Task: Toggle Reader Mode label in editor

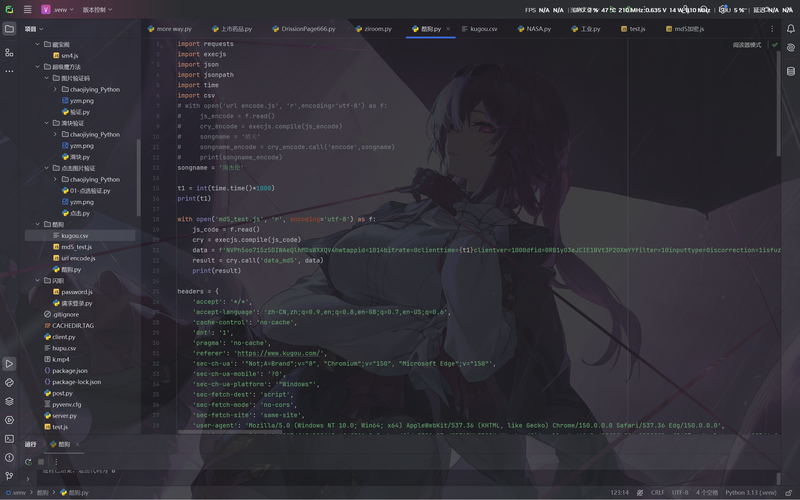Action: [x=747, y=45]
